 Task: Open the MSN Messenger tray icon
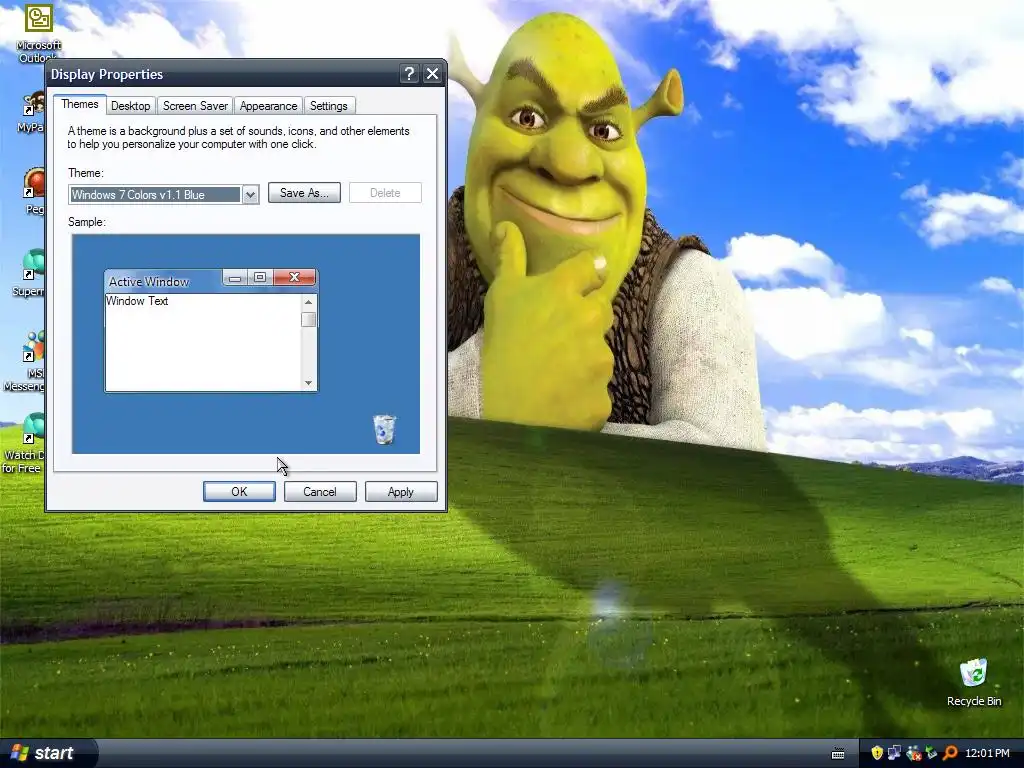(x=913, y=753)
